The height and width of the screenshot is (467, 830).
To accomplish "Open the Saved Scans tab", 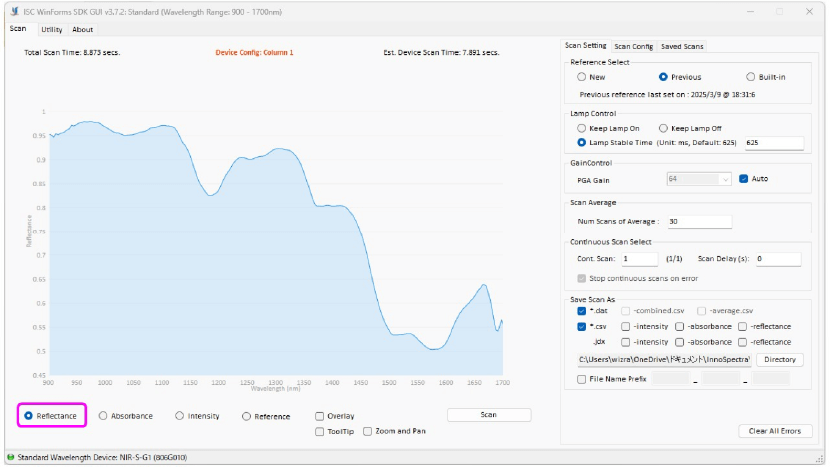I will (x=682, y=46).
